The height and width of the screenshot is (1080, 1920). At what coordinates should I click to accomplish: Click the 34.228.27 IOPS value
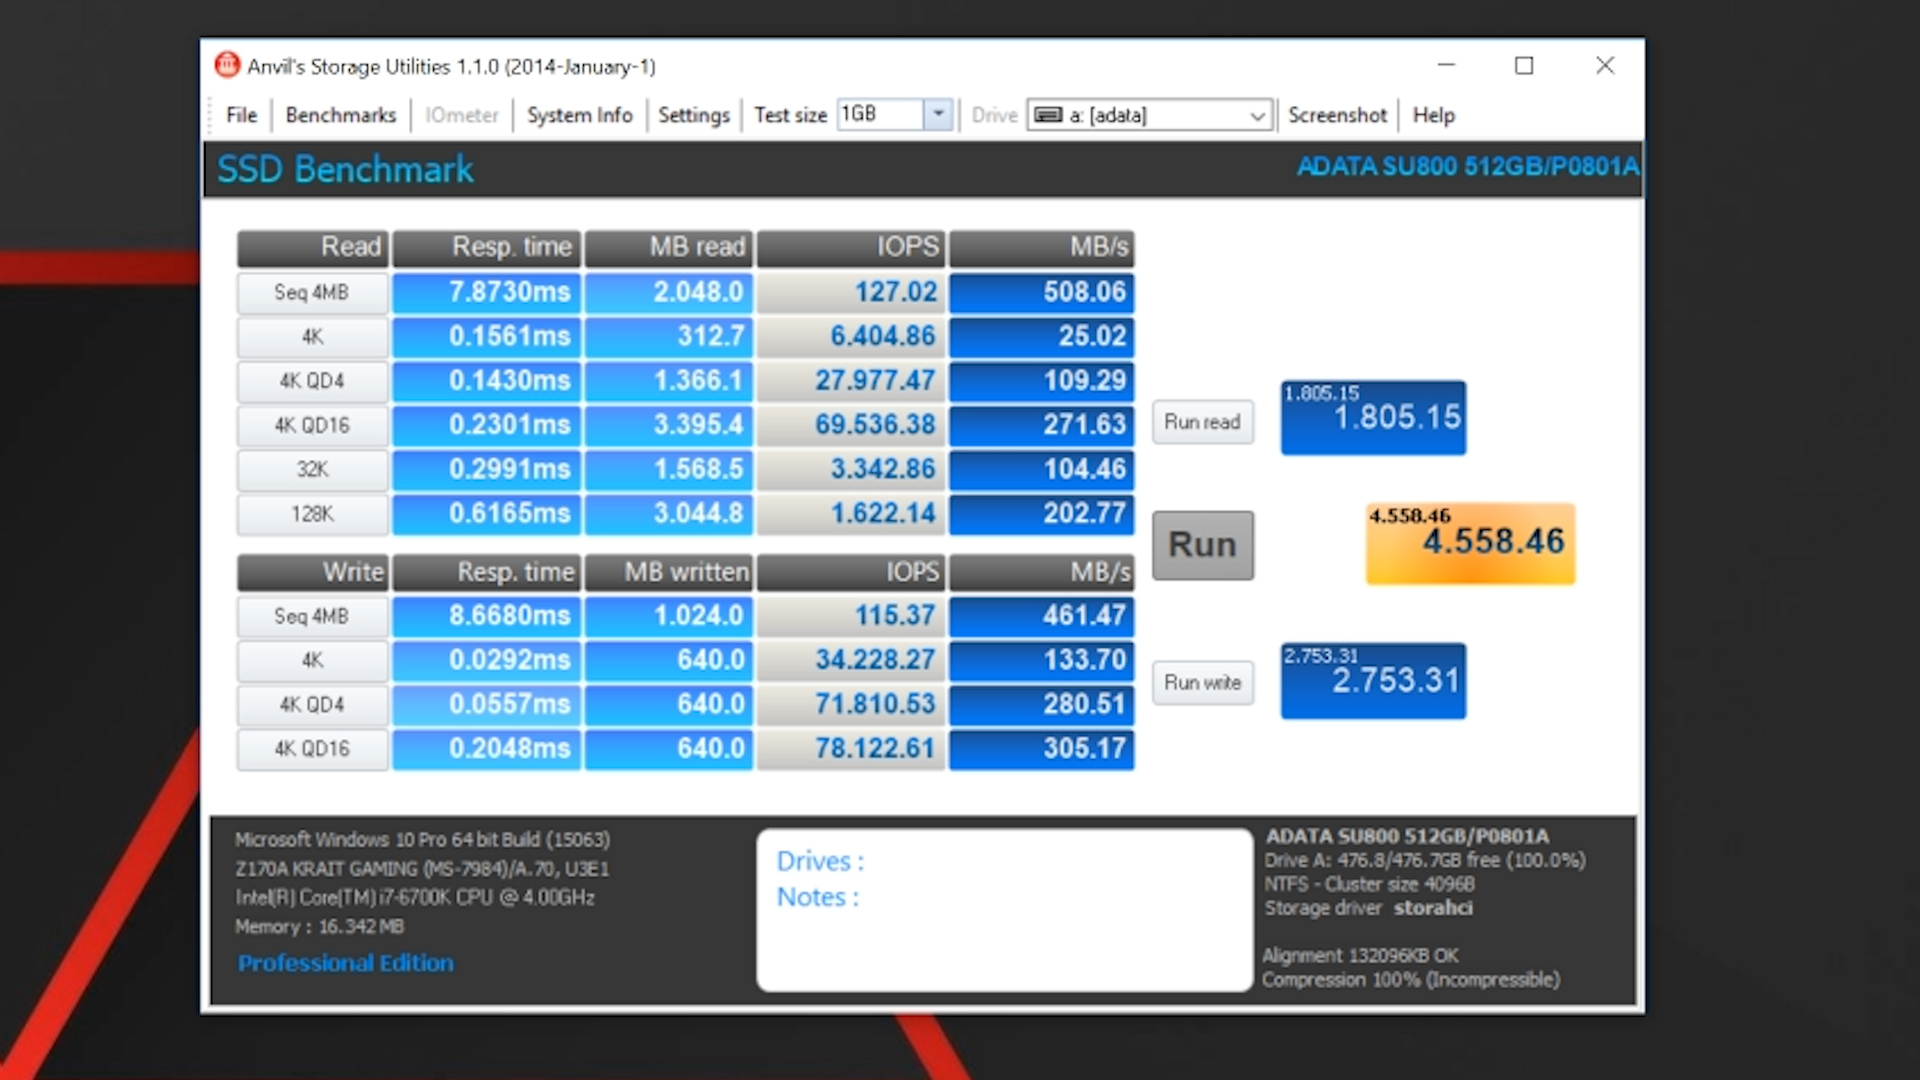pyautogui.click(x=851, y=660)
